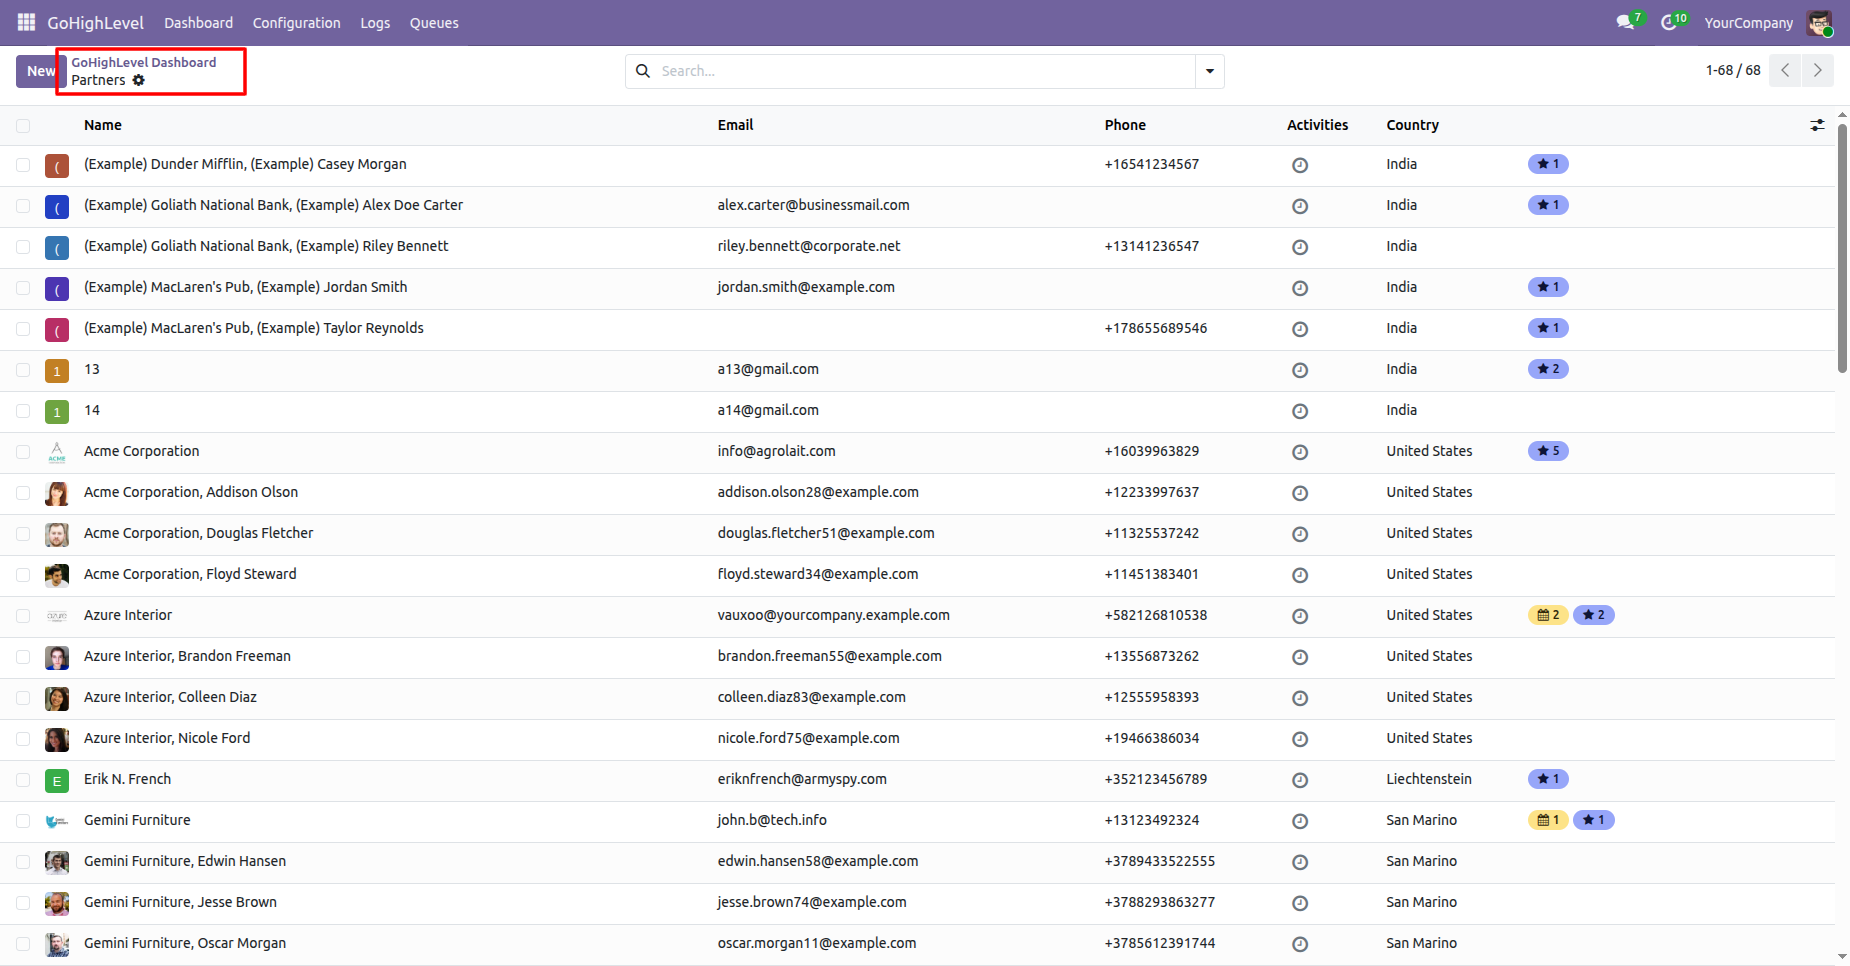This screenshot has width=1850, height=966.
Task: Go to the Queues menu
Action: click(434, 23)
